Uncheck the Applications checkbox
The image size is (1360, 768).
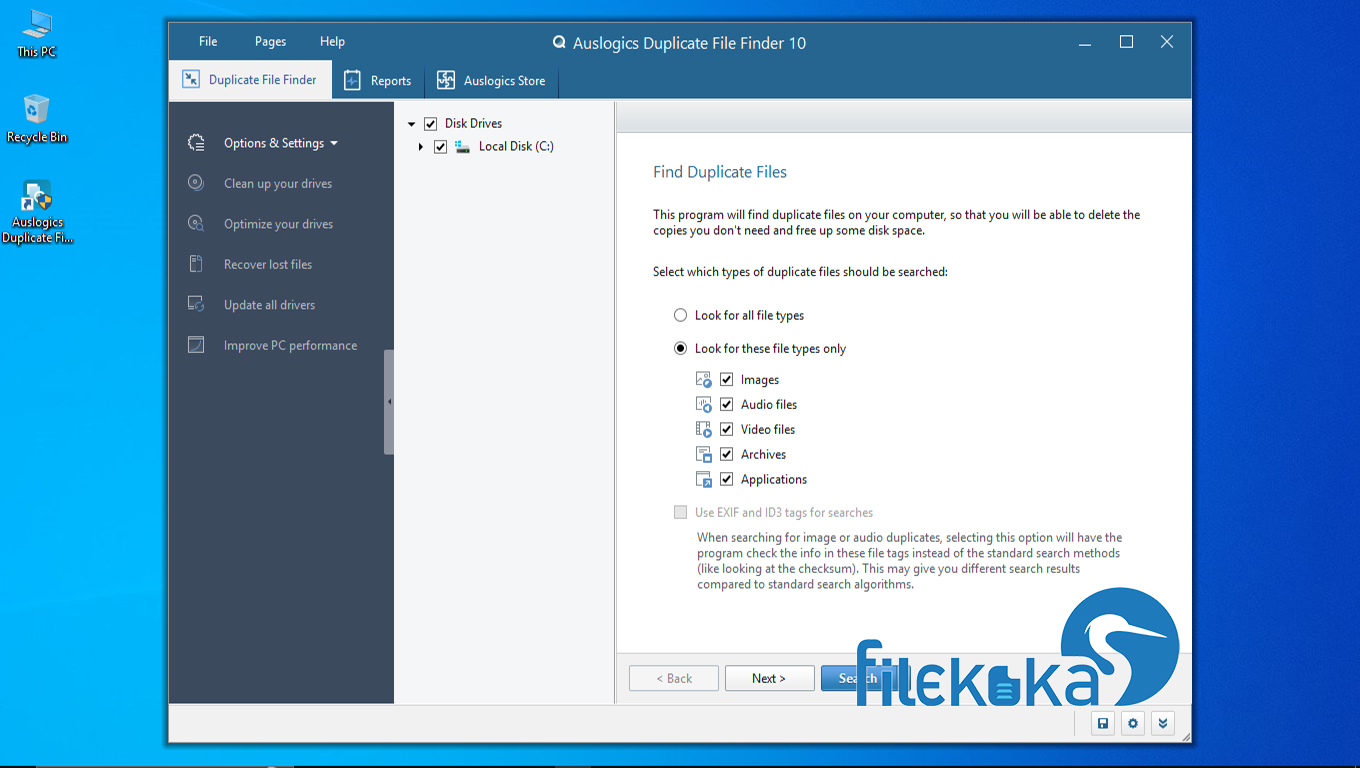coord(727,480)
